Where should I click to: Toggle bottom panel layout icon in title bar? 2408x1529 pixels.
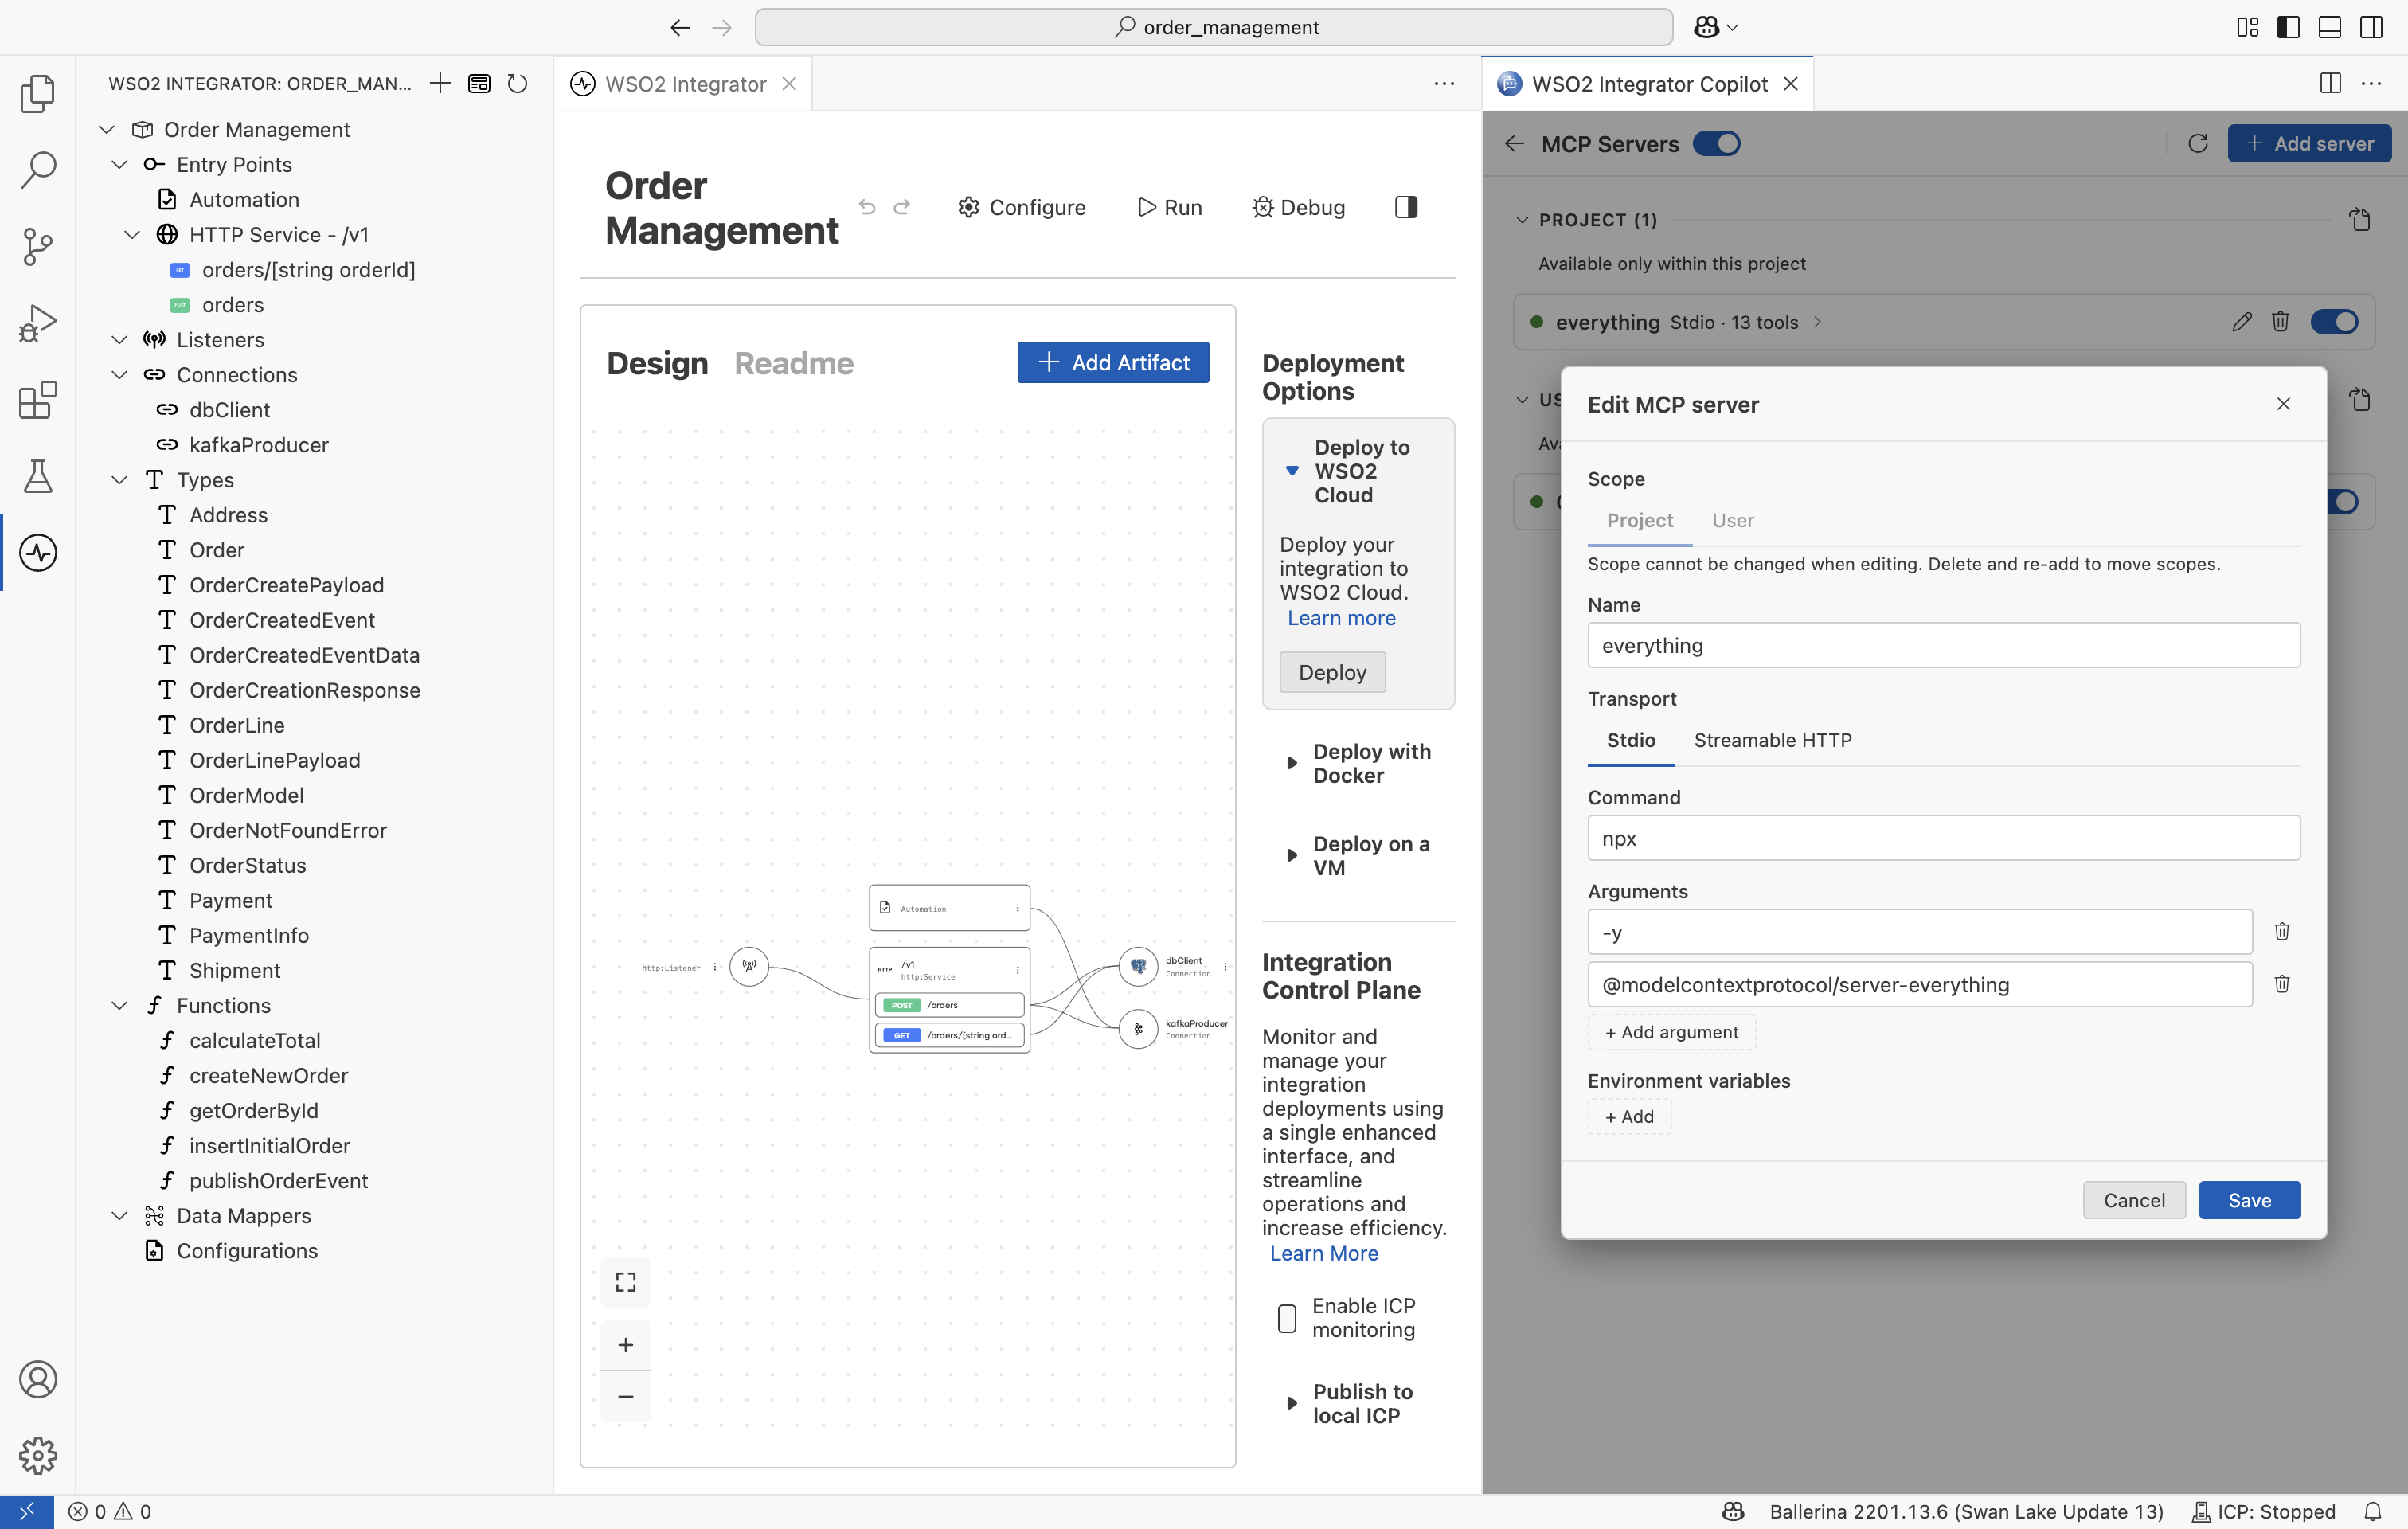coord(2330,27)
